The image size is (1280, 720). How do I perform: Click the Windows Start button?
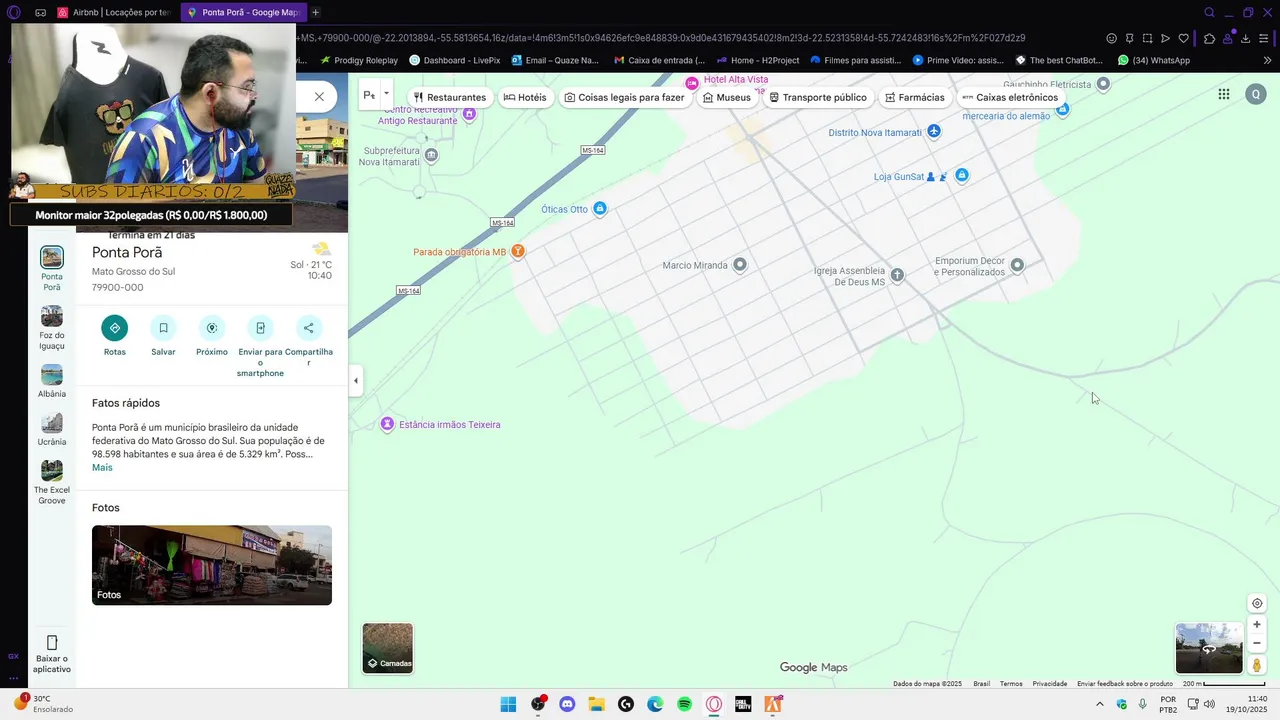point(508,704)
